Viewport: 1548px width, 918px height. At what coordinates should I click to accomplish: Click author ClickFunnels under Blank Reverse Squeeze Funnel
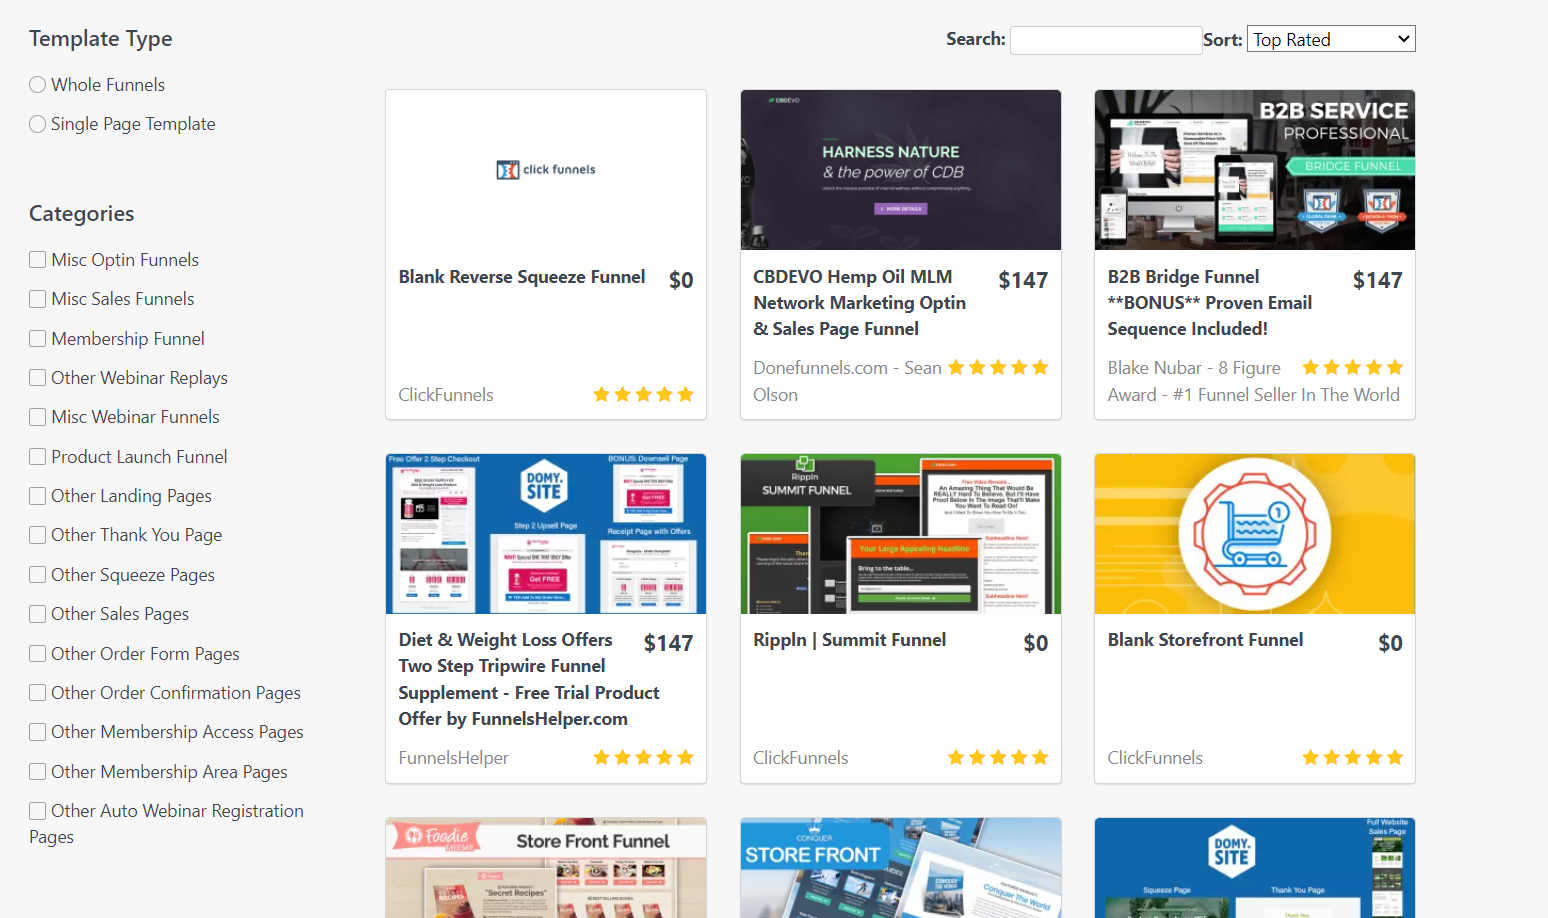[446, 395]
